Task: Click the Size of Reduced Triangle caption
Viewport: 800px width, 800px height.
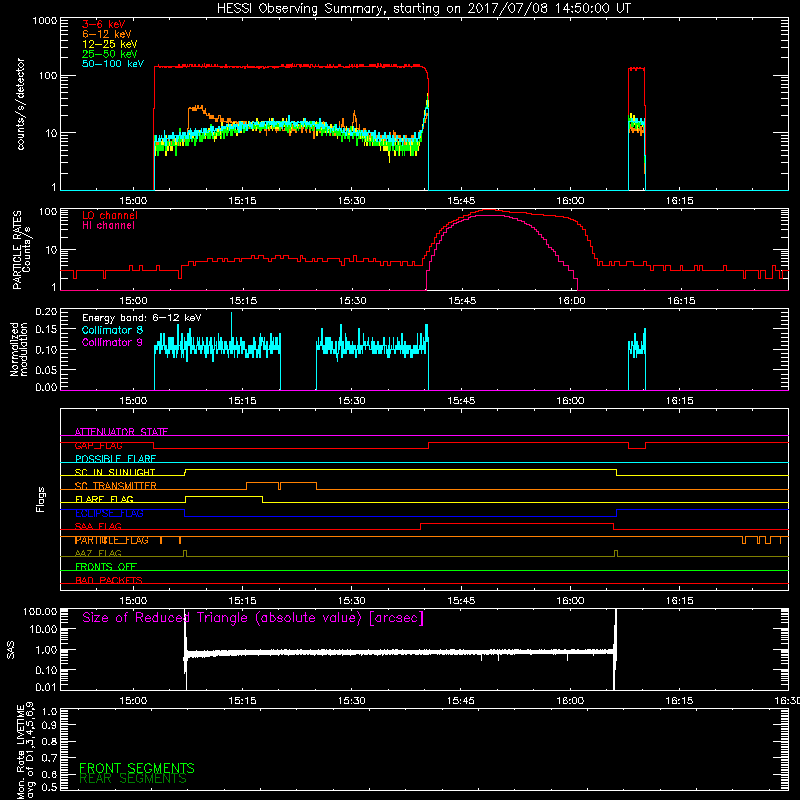Action: click(253, 618)
